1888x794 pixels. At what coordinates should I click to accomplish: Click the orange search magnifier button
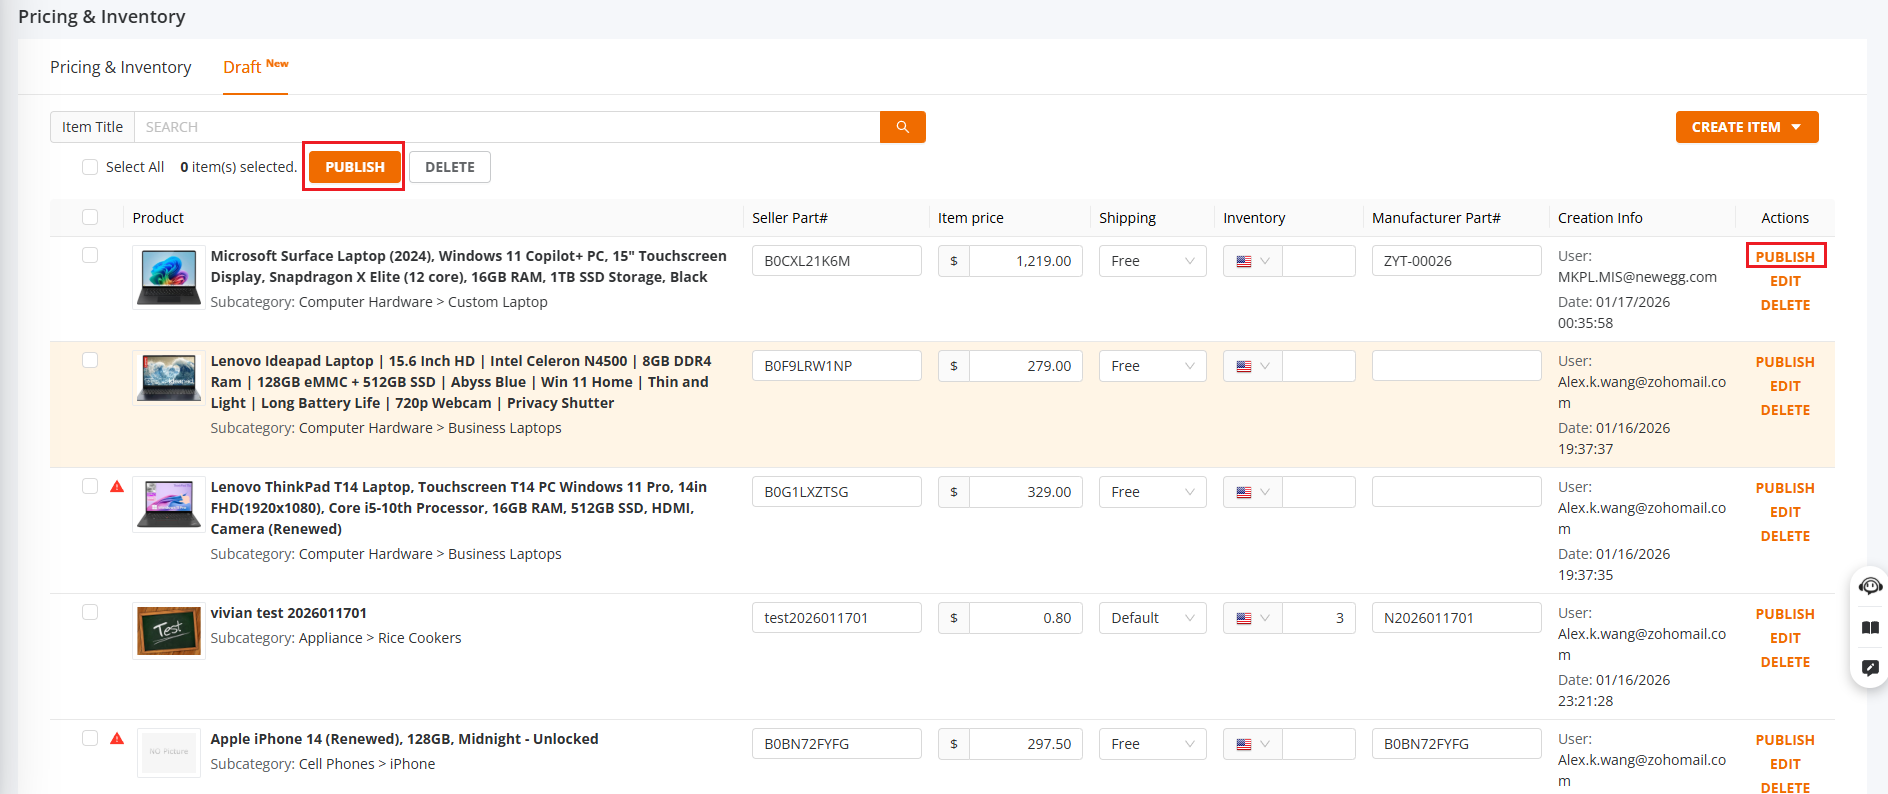[902, 127]
